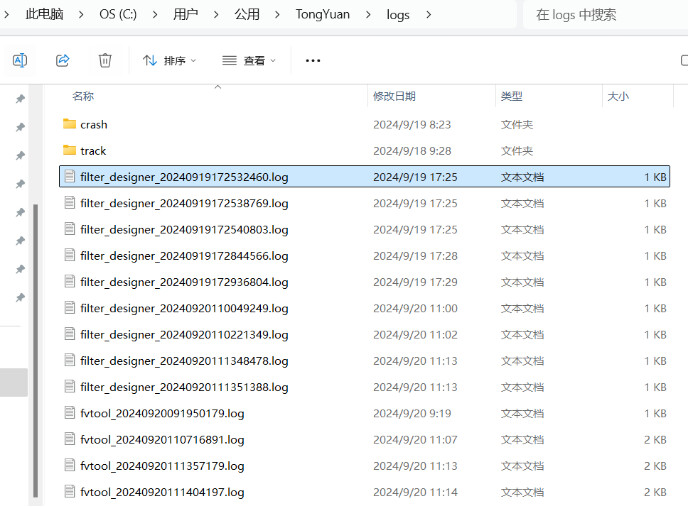This screenshot has width=688, height=507.
Task: Click the 文件夹 type of crash
Action: pyautogui.click(x=517, y=125)
